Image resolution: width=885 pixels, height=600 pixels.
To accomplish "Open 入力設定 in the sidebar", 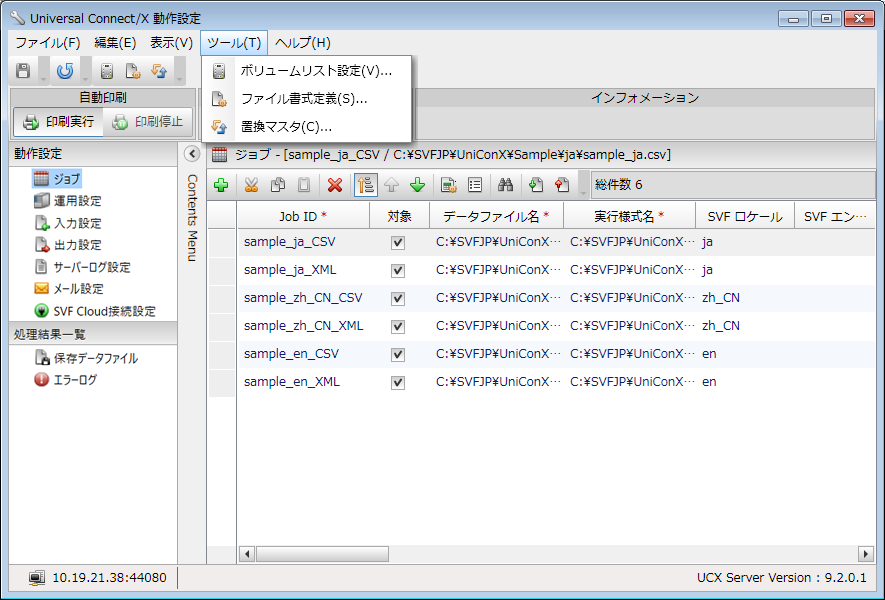I will tap(68, 223).
